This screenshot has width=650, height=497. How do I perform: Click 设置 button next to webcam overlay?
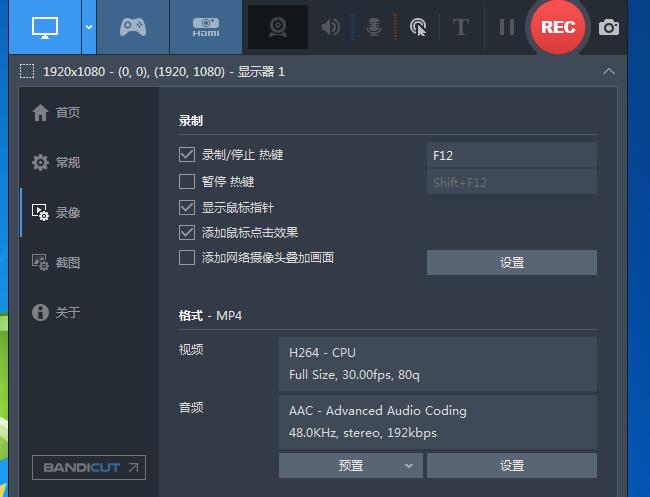point(512,262)
